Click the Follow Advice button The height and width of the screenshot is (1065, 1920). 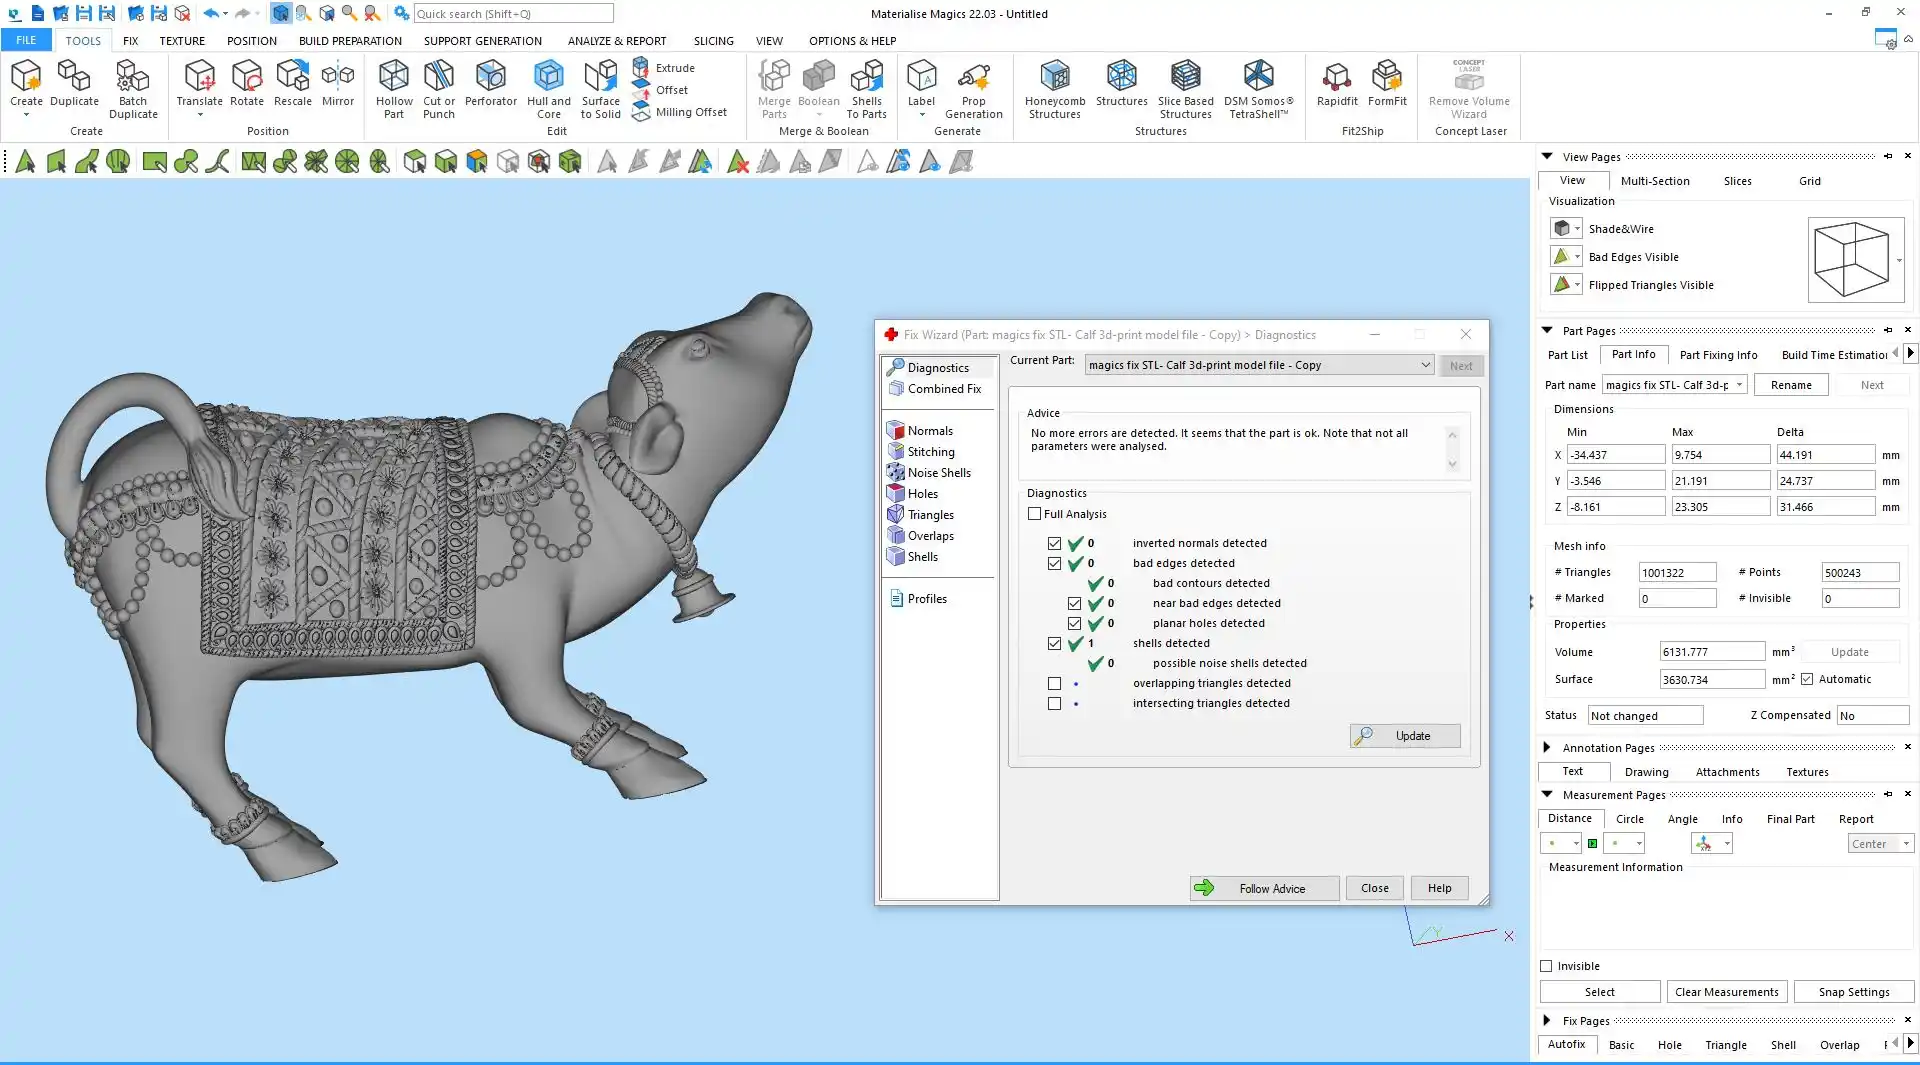[x=1264, y=888]
